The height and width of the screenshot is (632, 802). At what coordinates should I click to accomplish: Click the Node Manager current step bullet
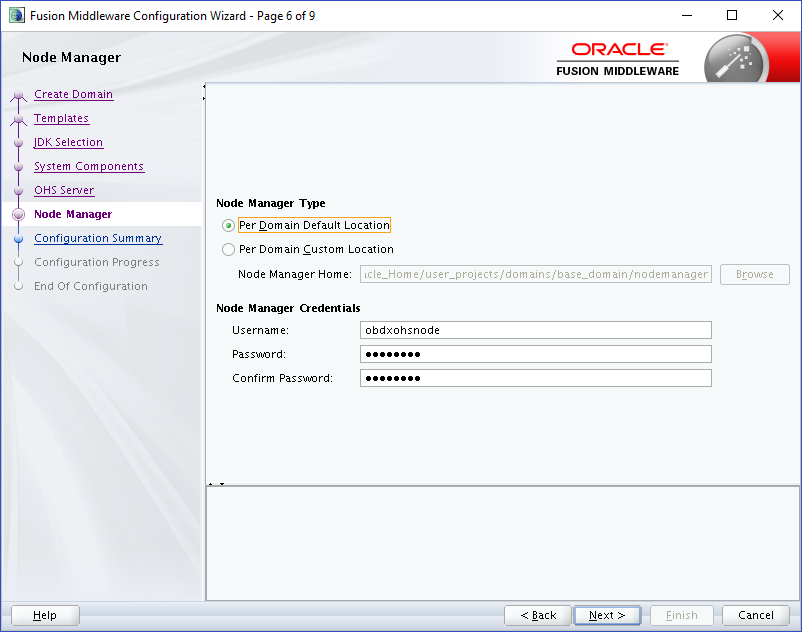pyautogui.click(x=18, y=215)
